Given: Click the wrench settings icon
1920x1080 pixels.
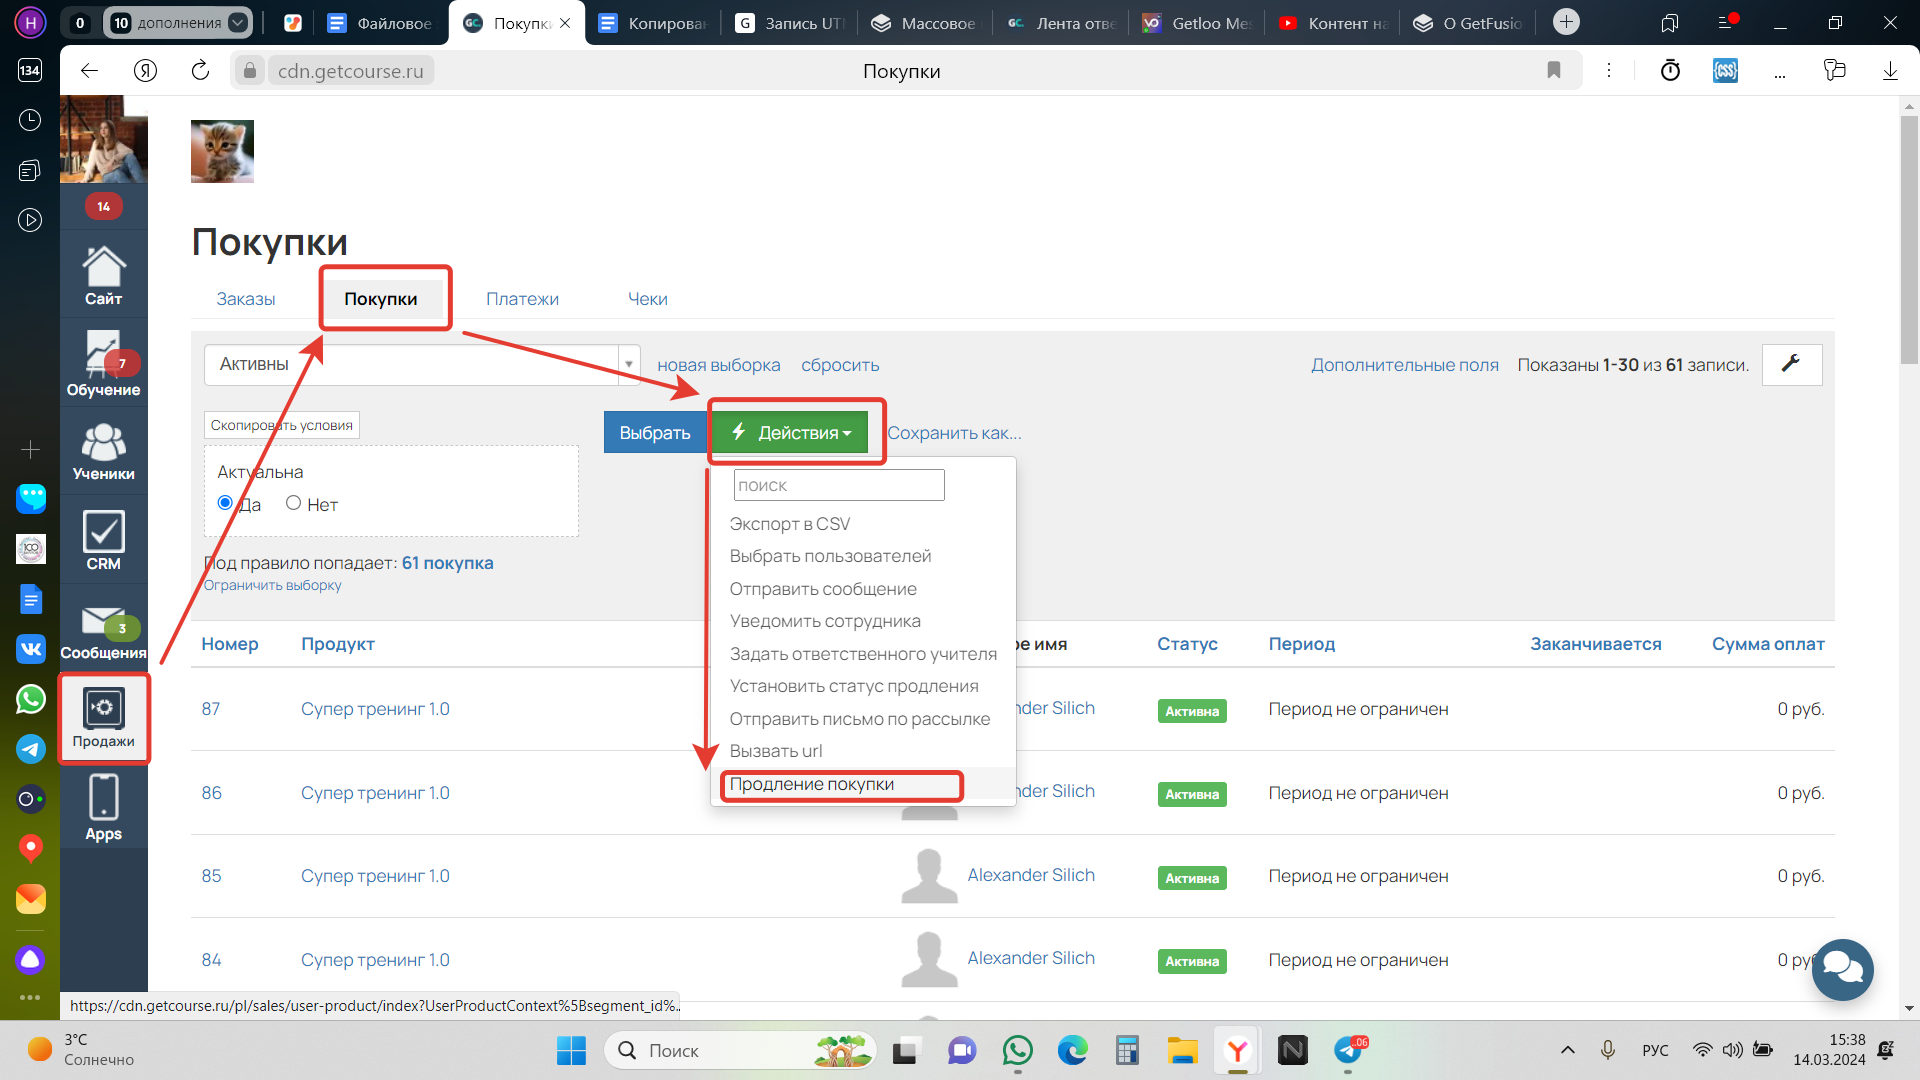Looking at the screenshot, I should click(1791, 364).
